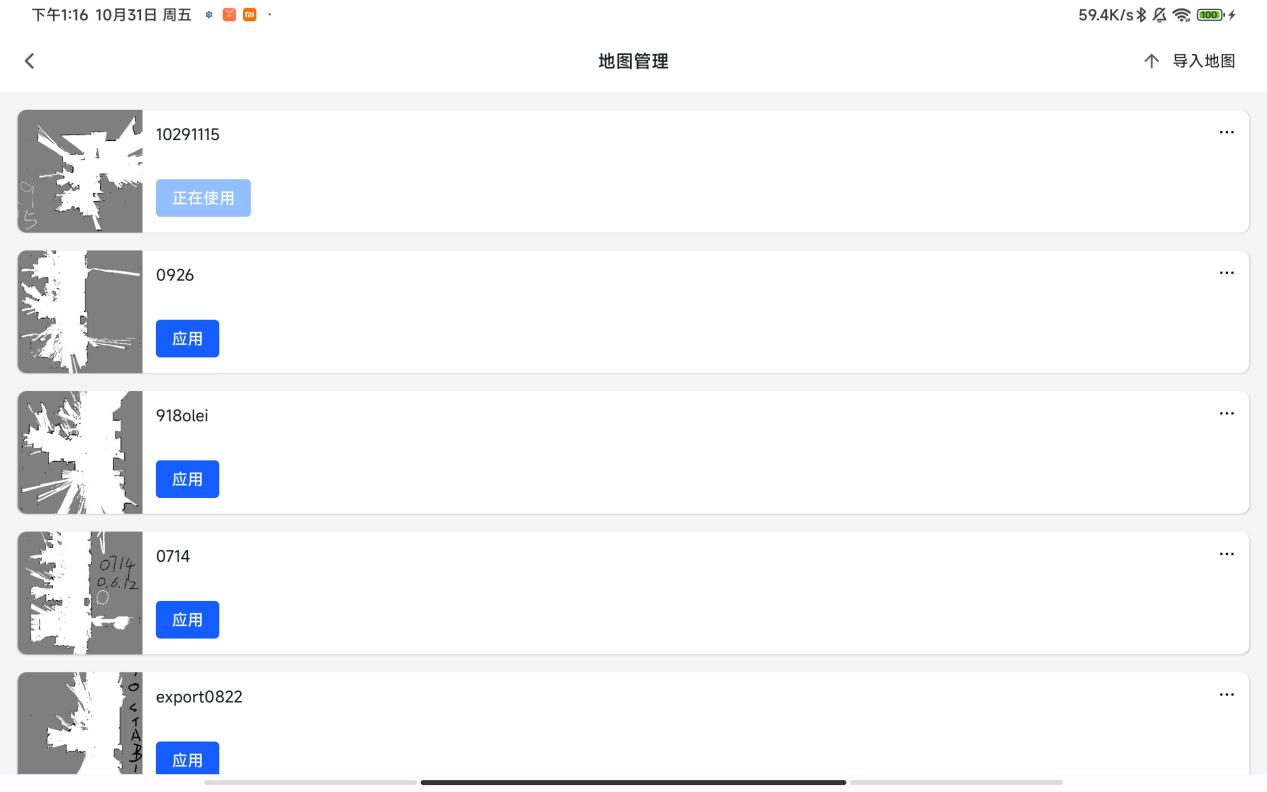This screenshot has height=792, width=1267.
Task: Open the ellipsis menu for export0822
Action: click(1226, 694)
